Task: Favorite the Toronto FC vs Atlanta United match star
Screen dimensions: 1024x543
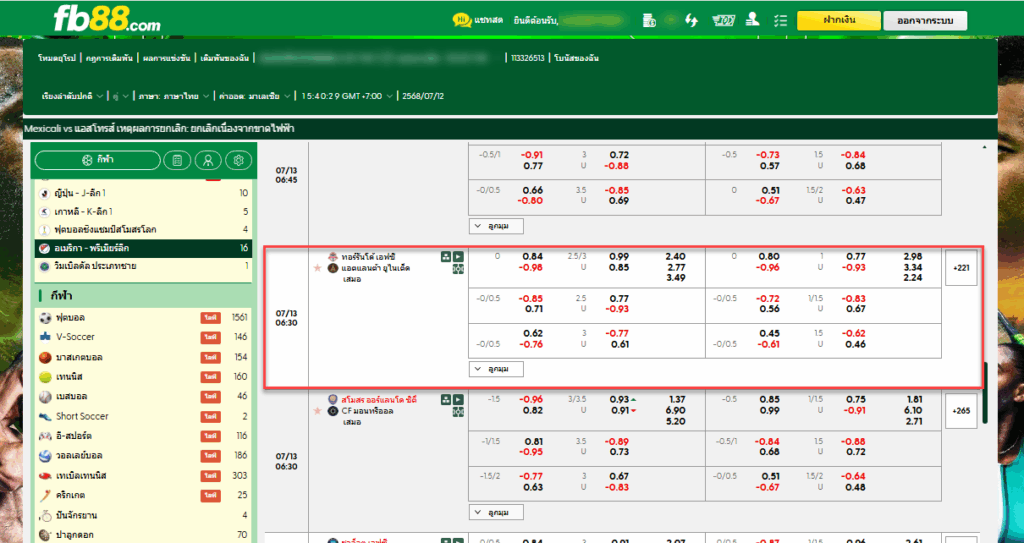Action: tap(318, 269)
